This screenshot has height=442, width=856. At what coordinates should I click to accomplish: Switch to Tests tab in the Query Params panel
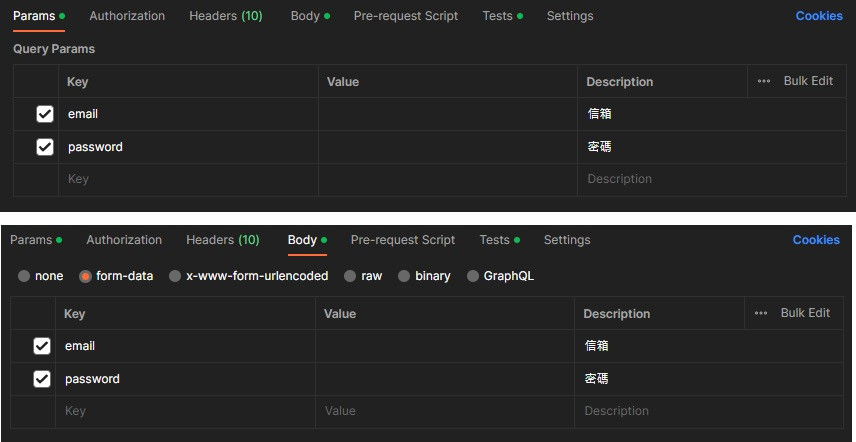(497, 16)
